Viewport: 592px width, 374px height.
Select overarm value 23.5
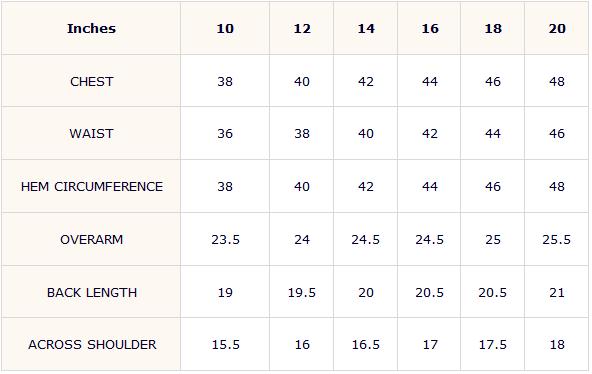click(225, 240)
